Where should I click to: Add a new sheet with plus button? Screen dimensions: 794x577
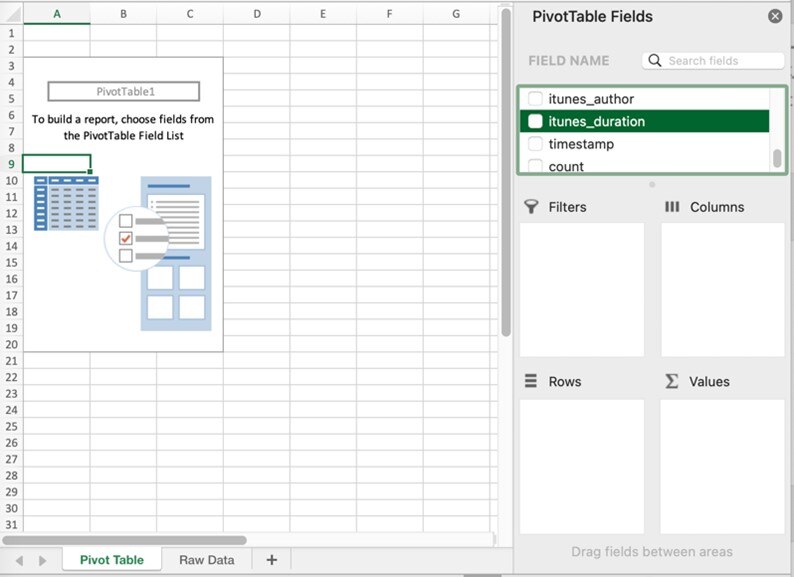pos(271,560)
